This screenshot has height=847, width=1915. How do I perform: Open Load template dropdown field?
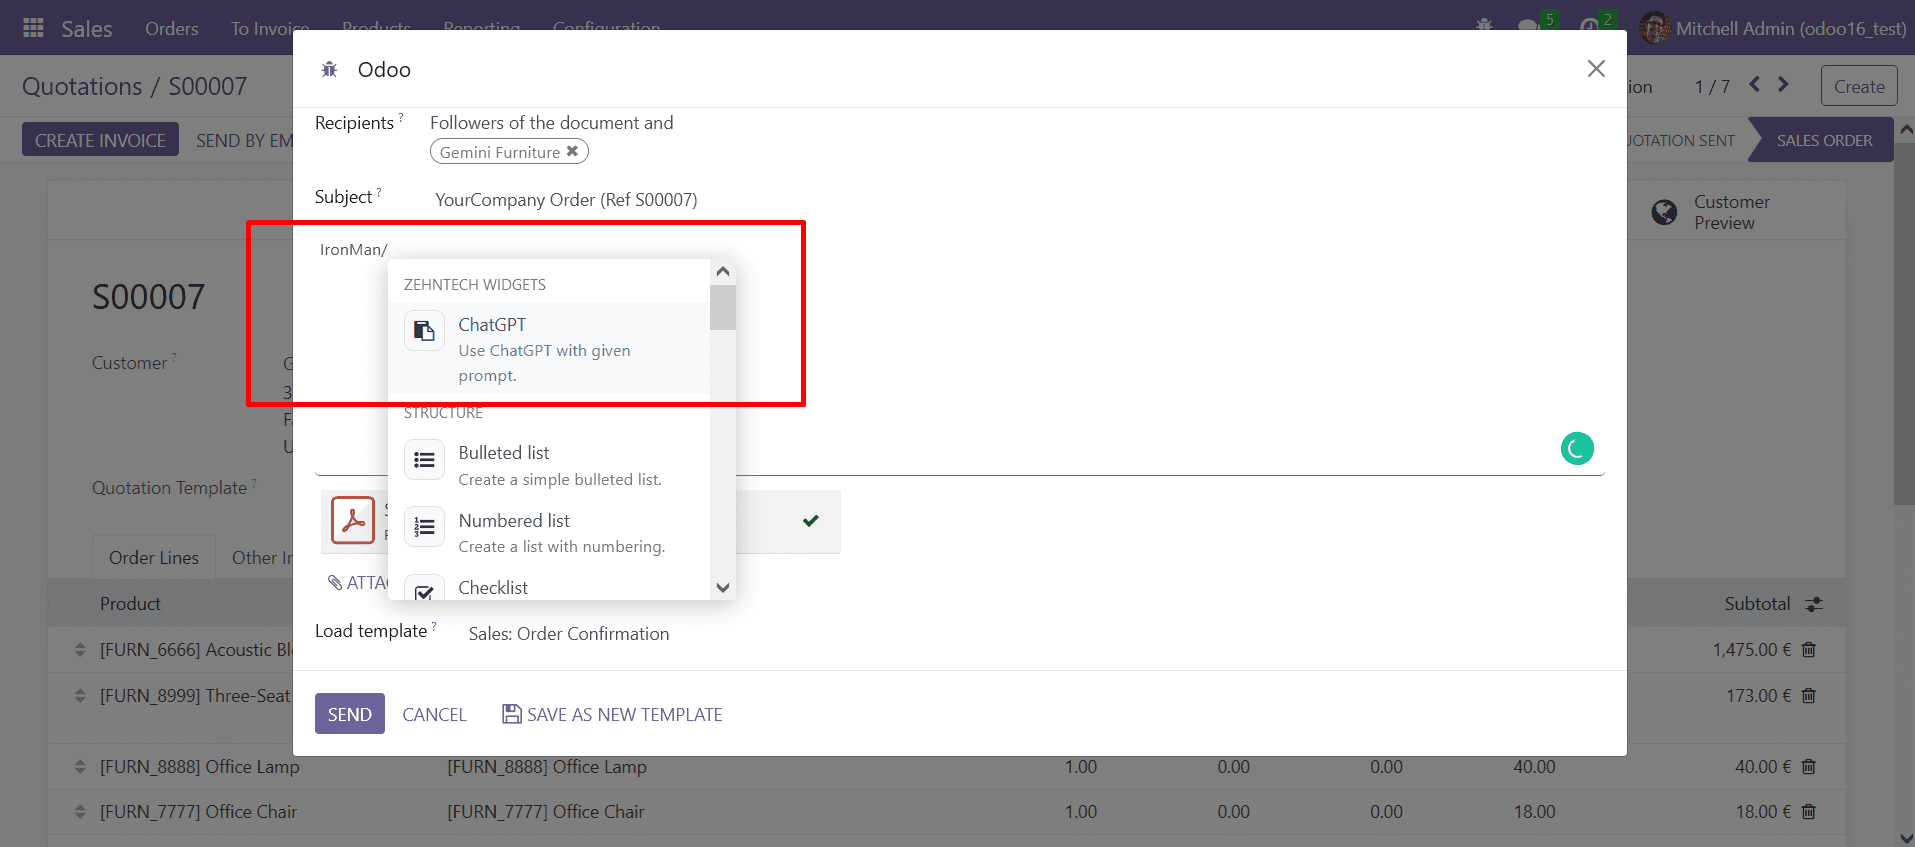point(700,634)
